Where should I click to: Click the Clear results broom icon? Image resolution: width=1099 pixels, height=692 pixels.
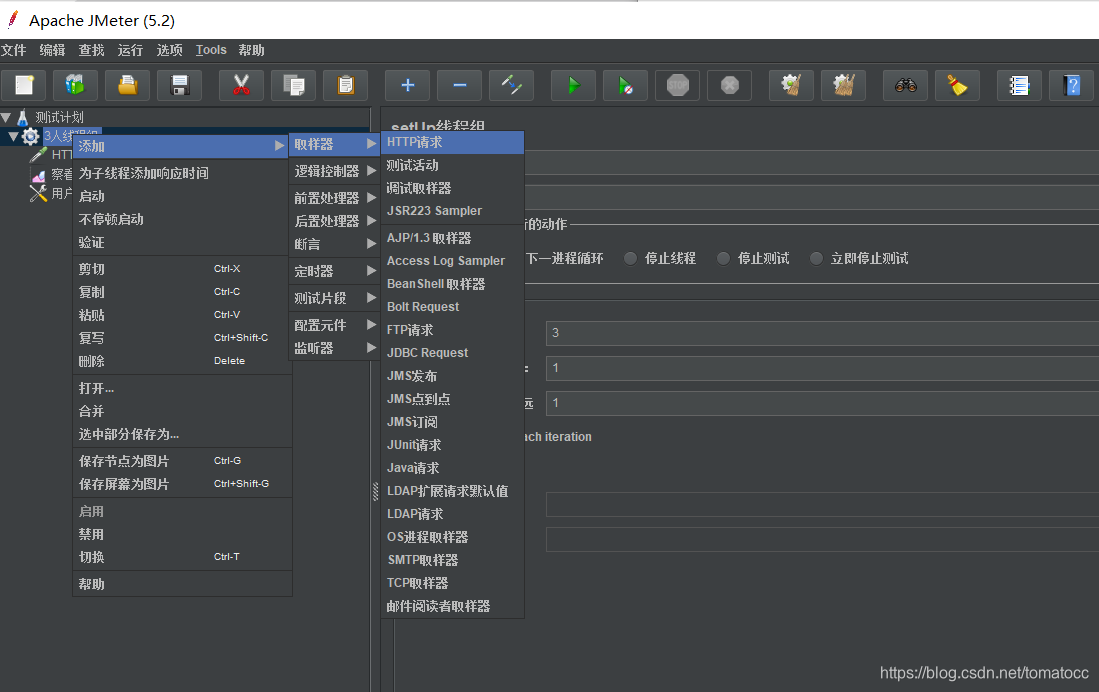coord(791,86)
